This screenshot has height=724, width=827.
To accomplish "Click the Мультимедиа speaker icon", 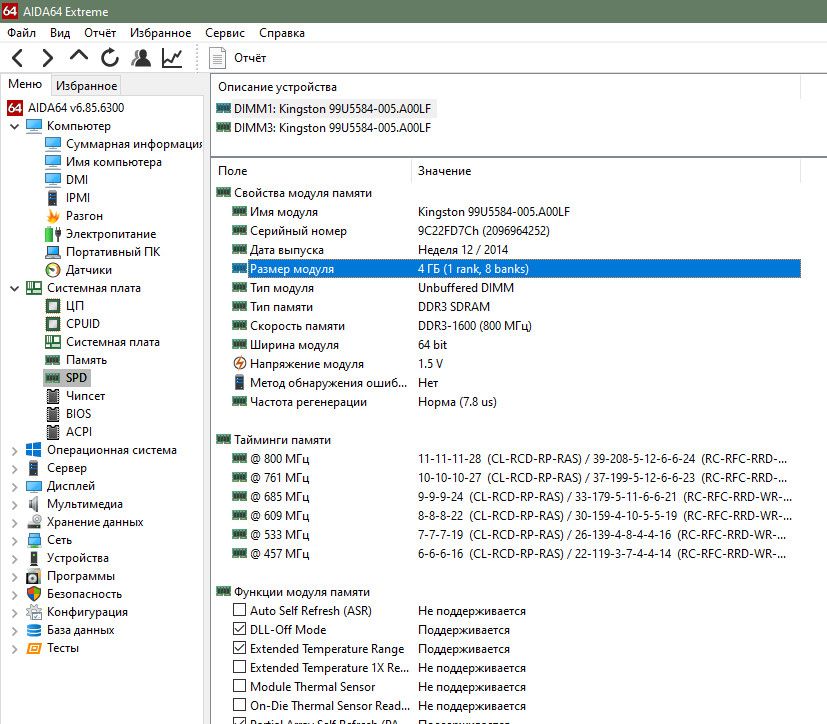I will pos(34,504).
